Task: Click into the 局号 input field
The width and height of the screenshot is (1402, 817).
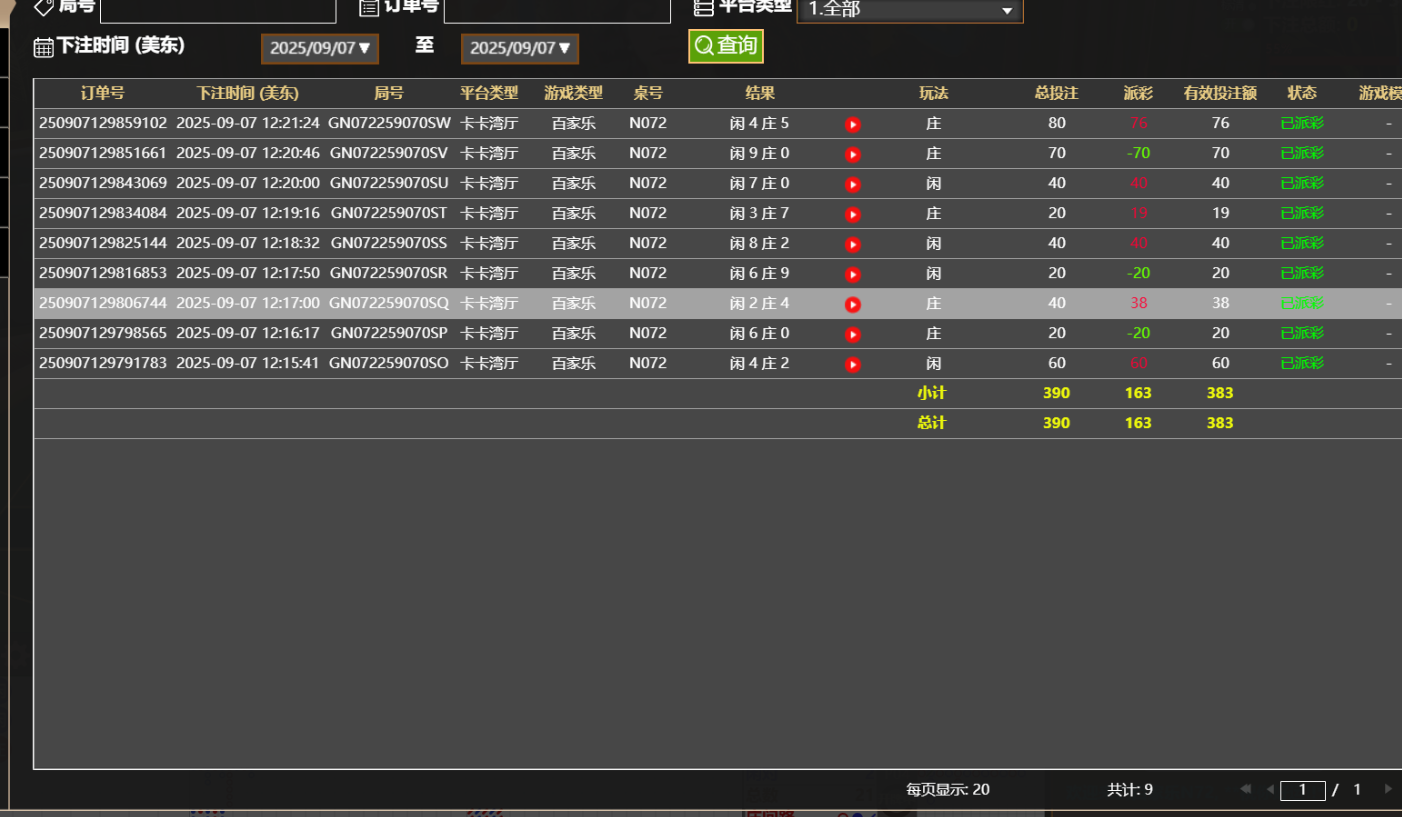Action: (218, 10)
